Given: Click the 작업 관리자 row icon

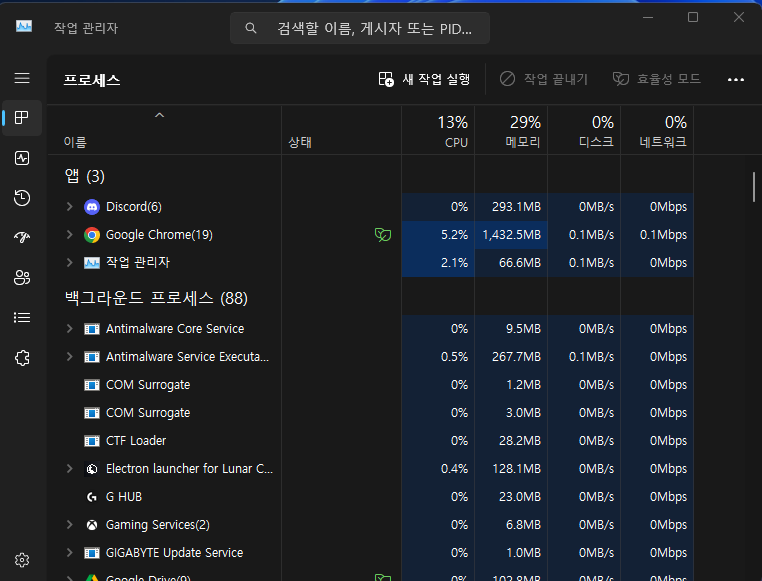Looking at the screenshot, I should click(92, 263).
